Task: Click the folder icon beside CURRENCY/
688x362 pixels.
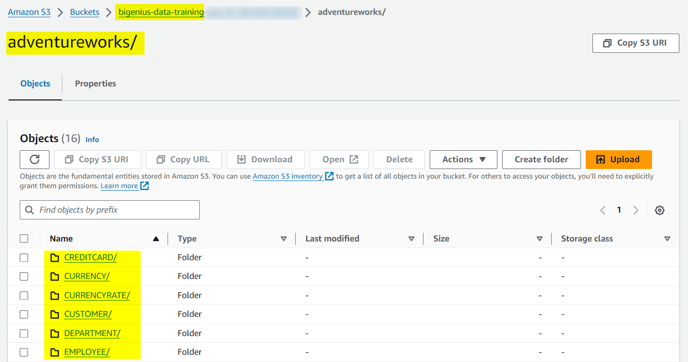Action: pos(54,276)
